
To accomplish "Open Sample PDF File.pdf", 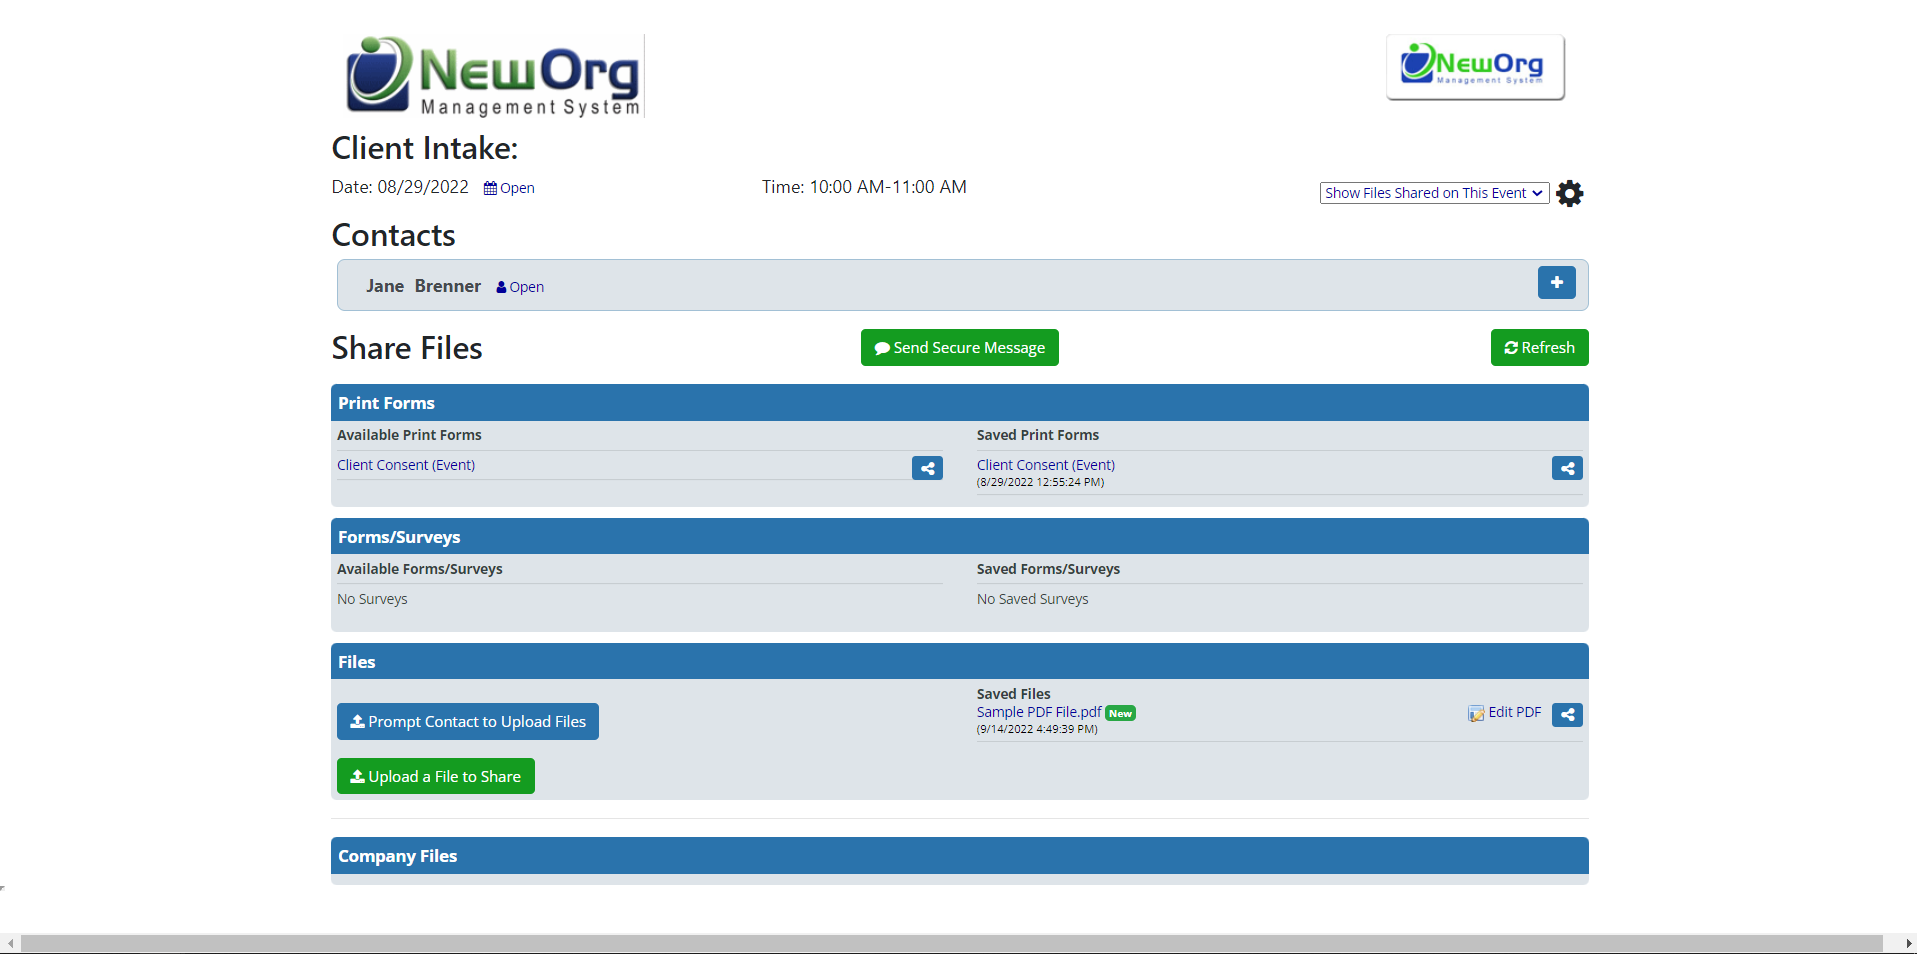I will pos(1037,712).
